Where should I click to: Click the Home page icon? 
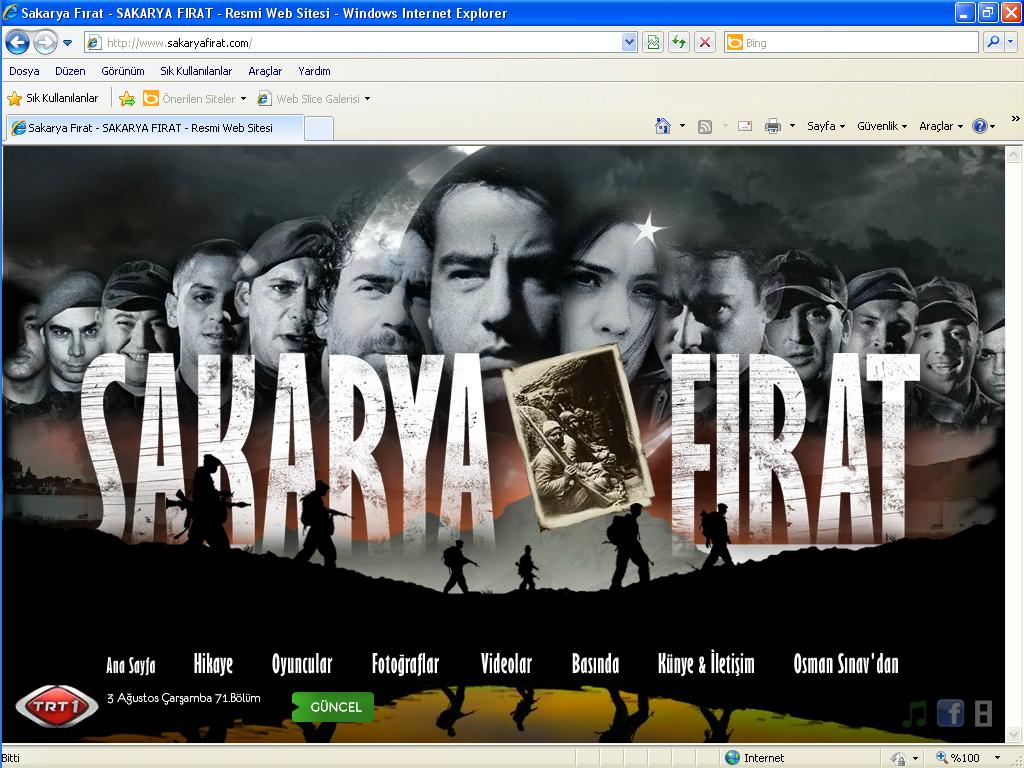click(663, 126)
